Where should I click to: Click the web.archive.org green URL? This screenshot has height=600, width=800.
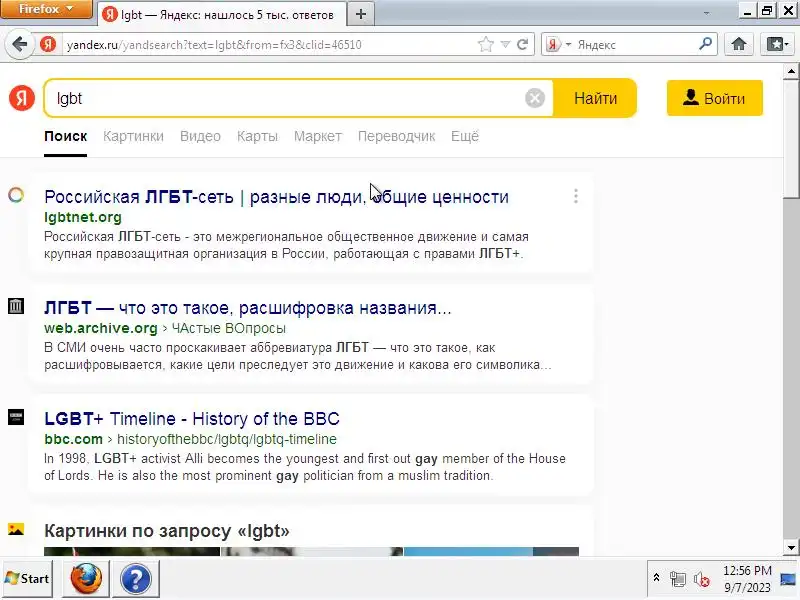(101, 329)
